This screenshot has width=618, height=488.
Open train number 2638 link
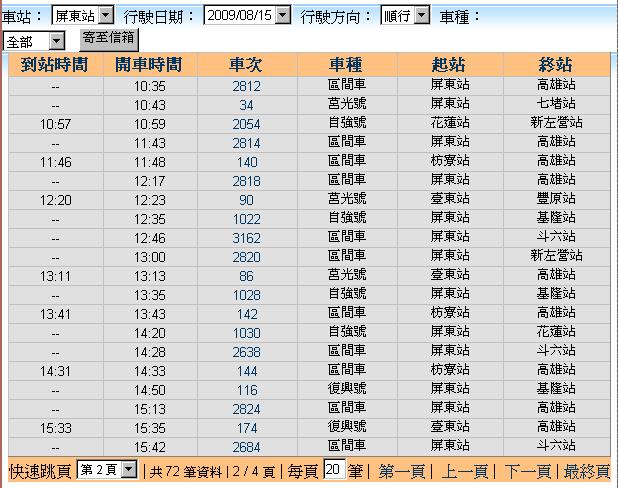point(246,352)
